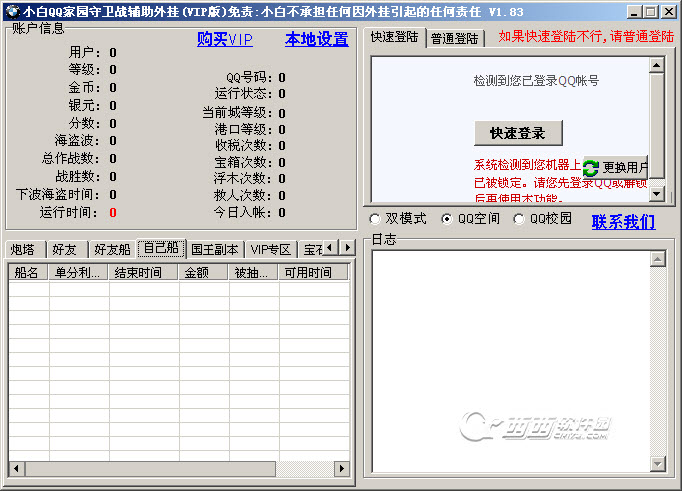Image resolution: width=682 pixels, height=491 pixels.
Task: Sort by the 被抽... column header
Action: coord(254,272)
